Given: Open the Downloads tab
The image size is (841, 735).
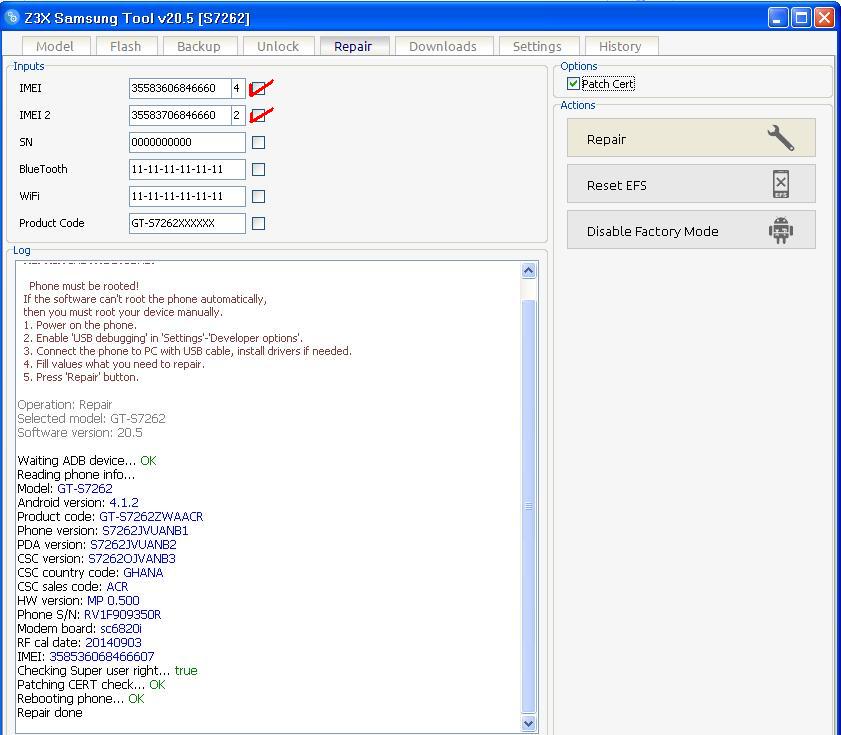Looking at the screenshot, I should pos(443,46).
